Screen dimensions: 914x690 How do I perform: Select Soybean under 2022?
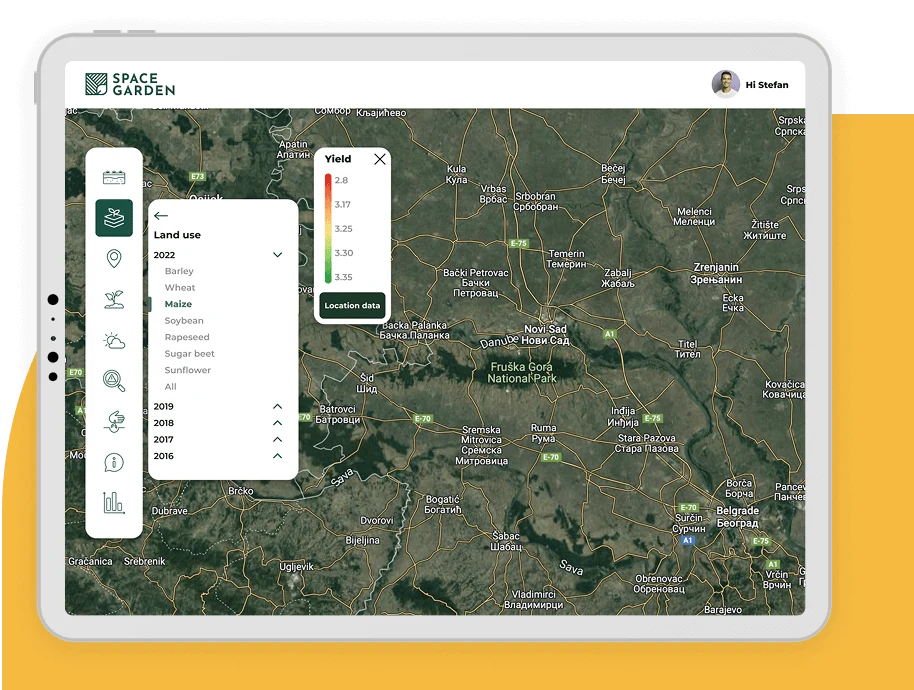184,321
